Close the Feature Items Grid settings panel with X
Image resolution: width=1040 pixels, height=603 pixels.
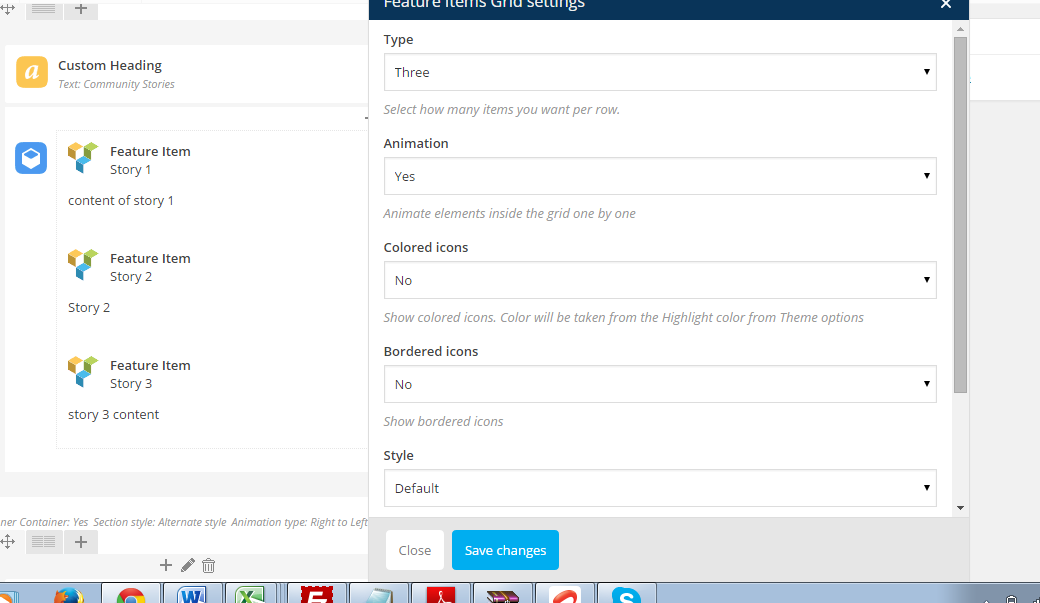tap(946, 5)
